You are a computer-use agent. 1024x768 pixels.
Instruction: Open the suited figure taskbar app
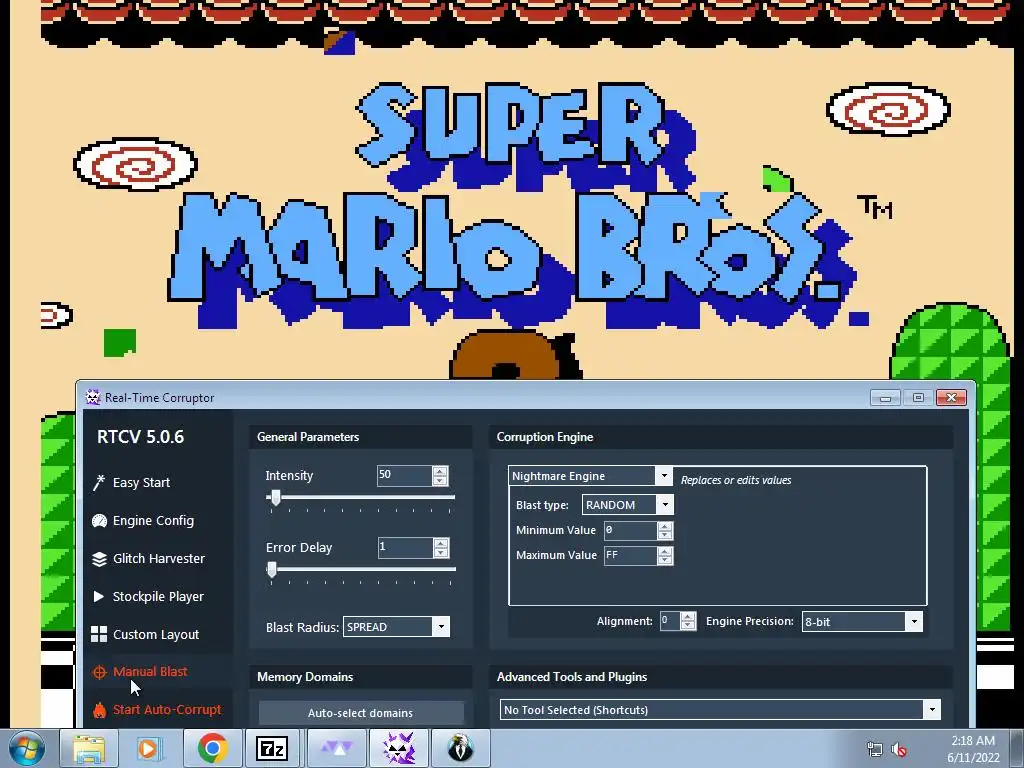pyautogui.click(x=460, y=748)
